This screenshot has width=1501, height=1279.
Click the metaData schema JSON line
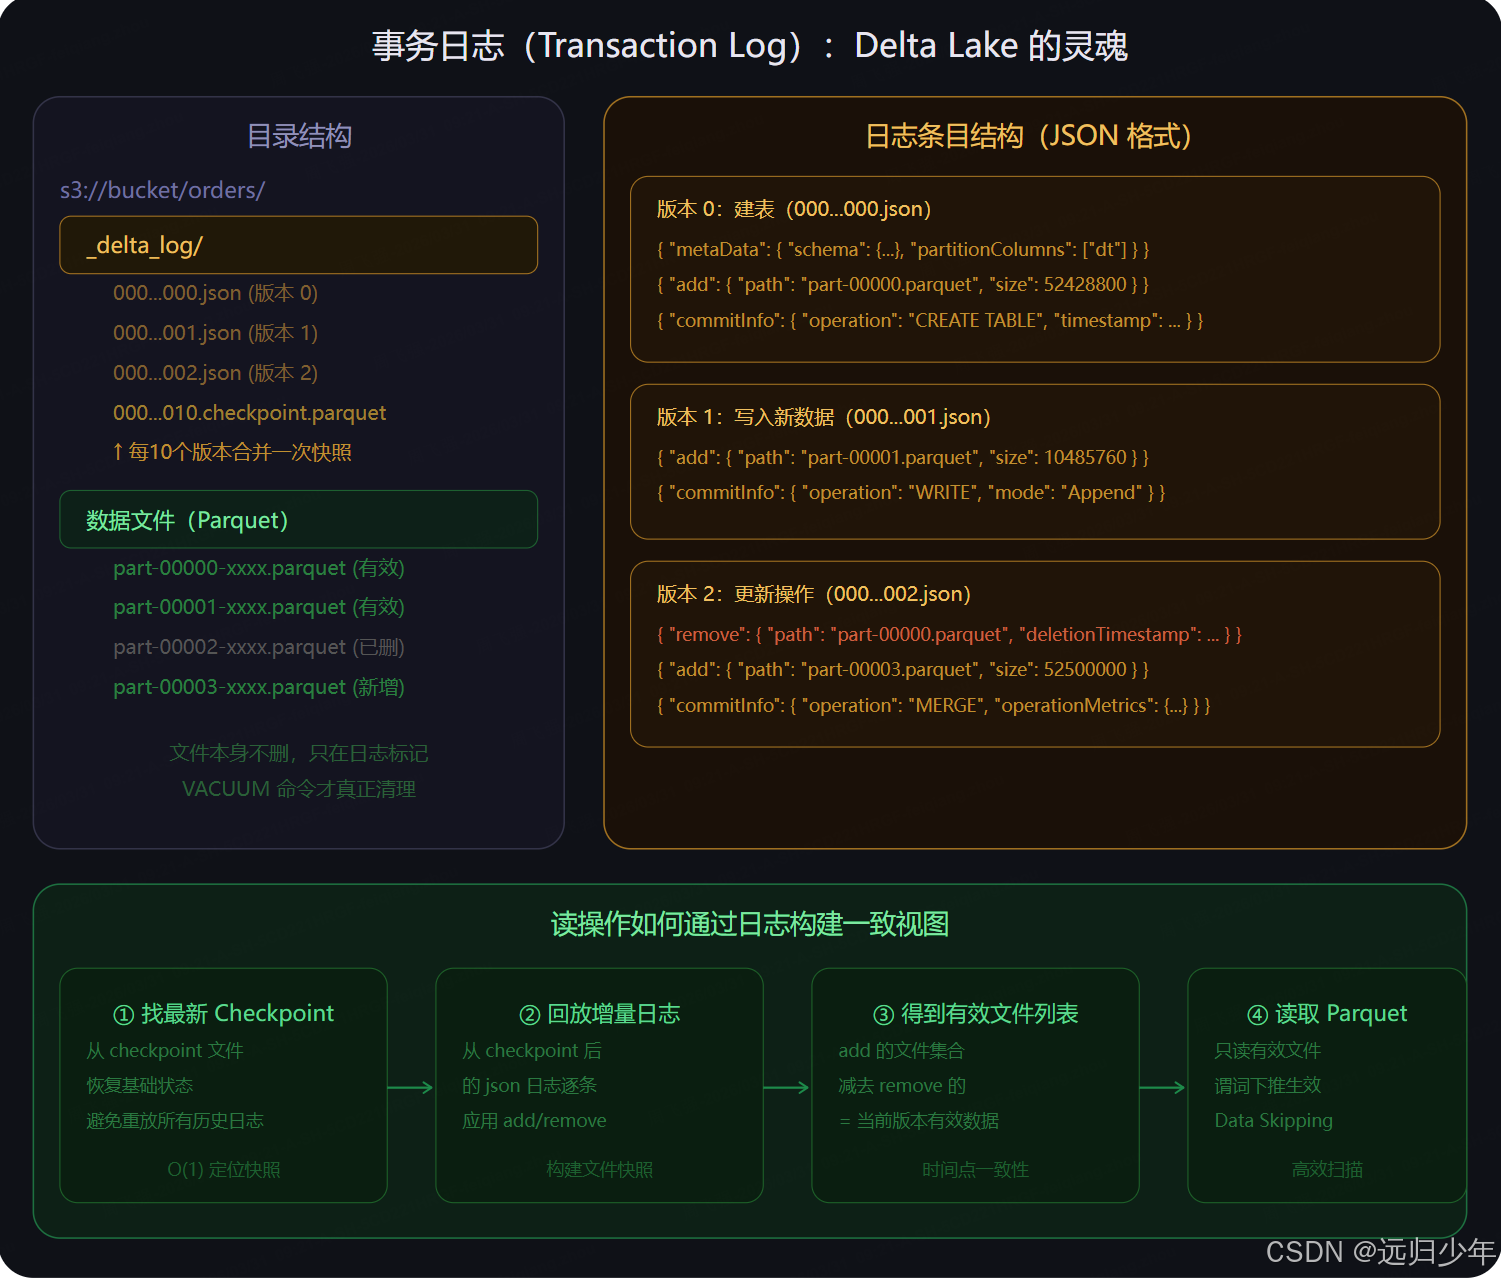(x=903, y=250)
